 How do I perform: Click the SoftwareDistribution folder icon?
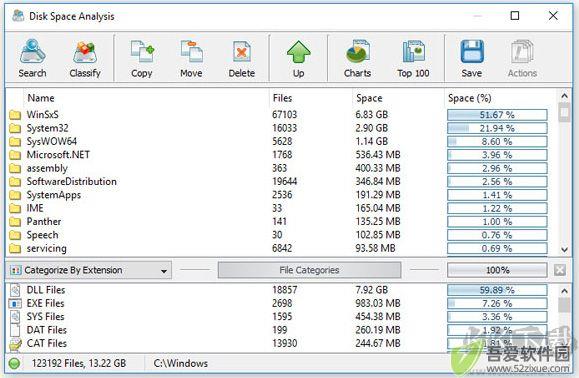click(15, 182)
